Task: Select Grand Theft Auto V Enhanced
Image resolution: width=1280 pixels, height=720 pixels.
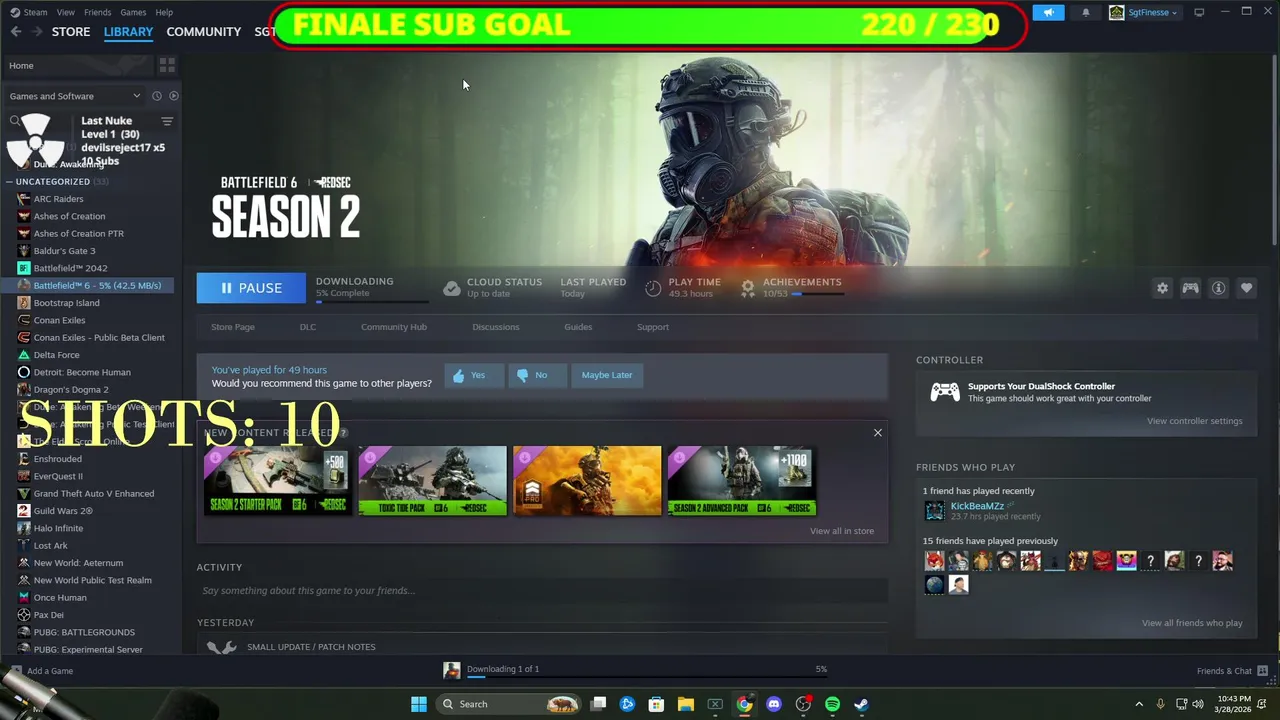Action: 94,494
